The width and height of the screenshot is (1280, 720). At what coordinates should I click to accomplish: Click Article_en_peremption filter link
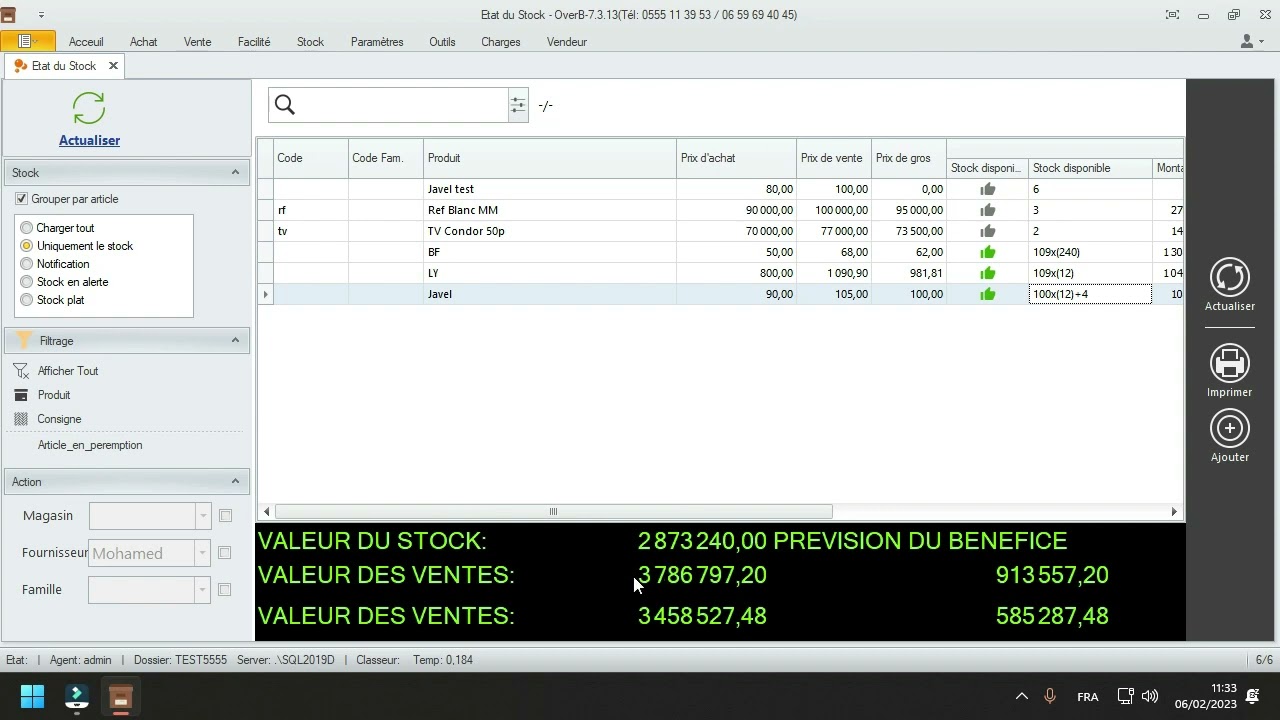click(x=90, y=445)
